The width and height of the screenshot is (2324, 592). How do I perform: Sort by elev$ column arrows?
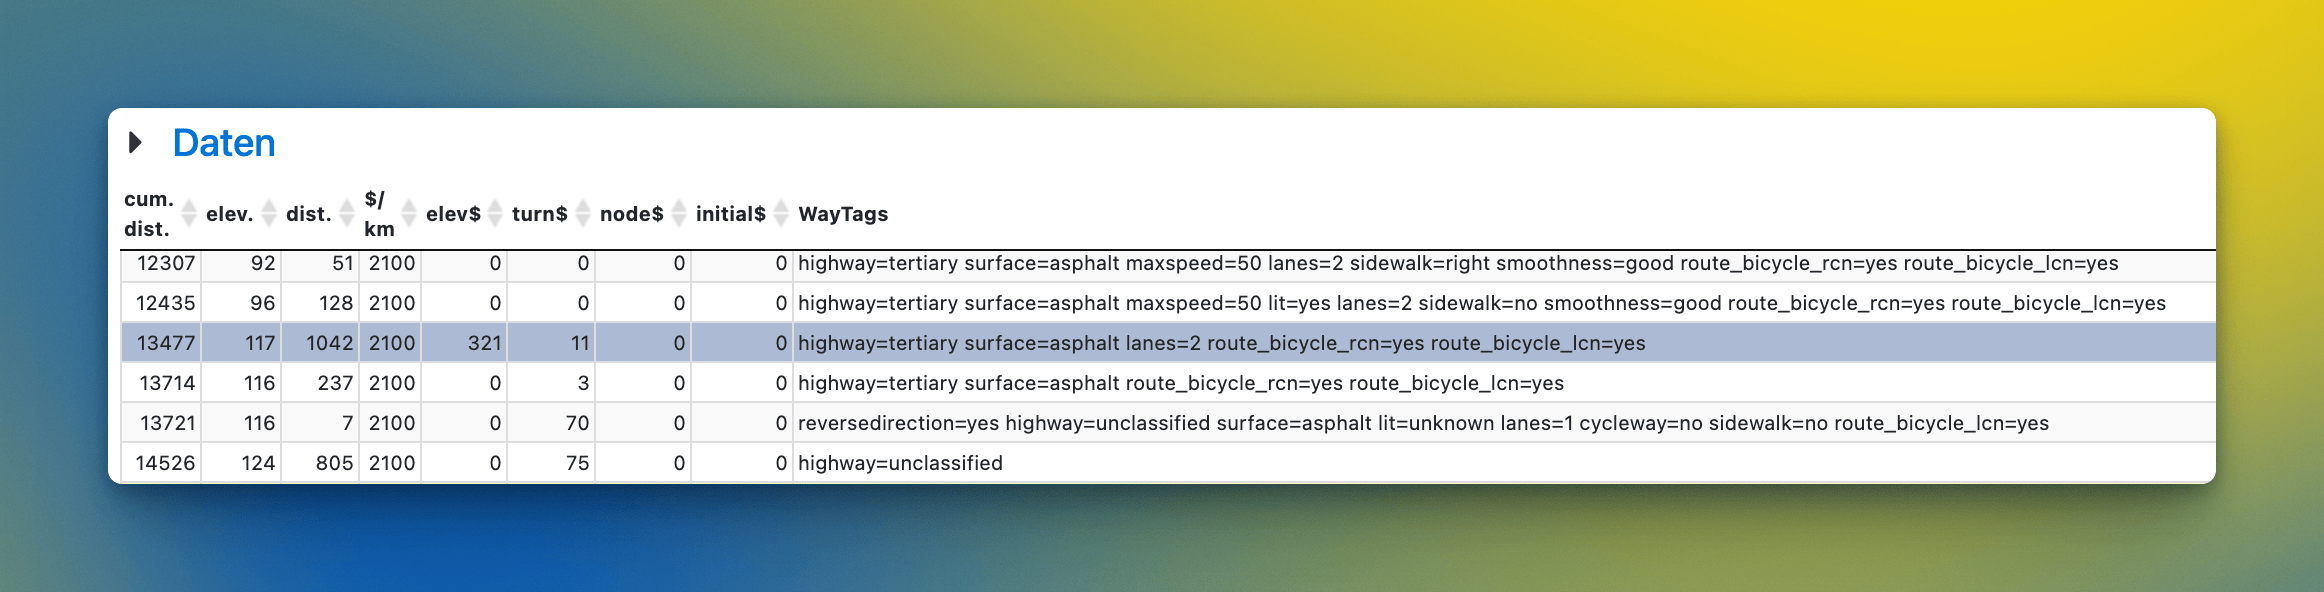[495, 213]
